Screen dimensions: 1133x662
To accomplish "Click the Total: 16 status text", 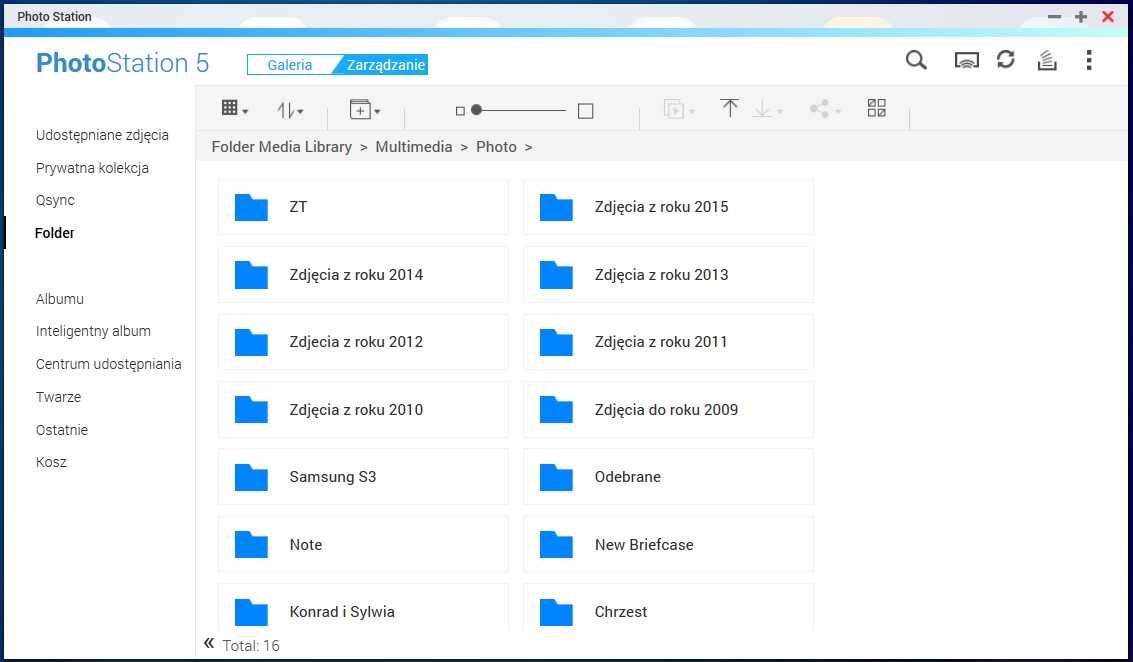I will tap(251, 646).
